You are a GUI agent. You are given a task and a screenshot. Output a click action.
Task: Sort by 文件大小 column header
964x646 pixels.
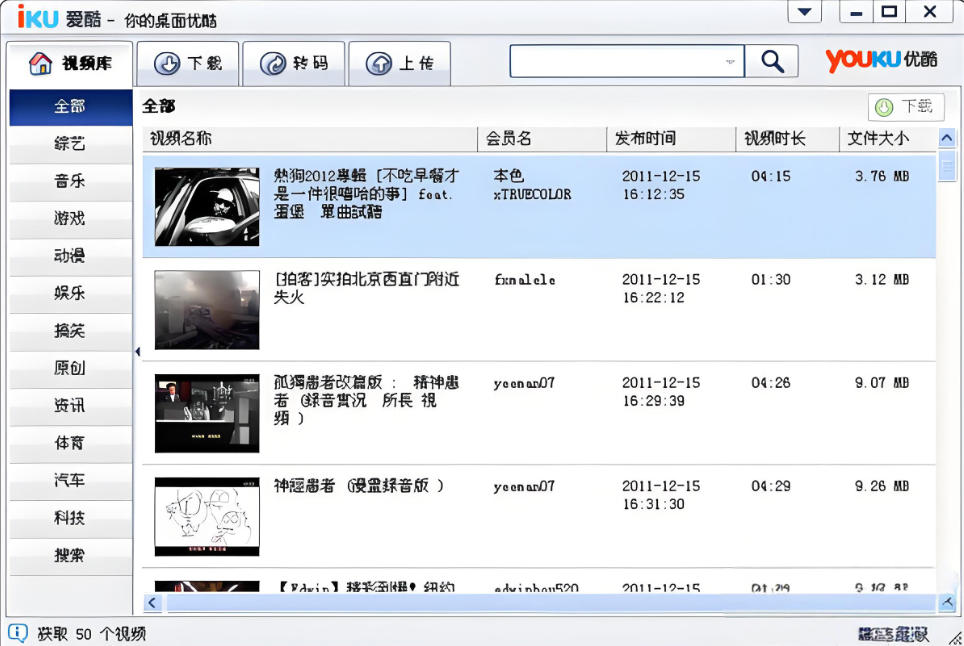pyautogui.click(x=888, y=139)
